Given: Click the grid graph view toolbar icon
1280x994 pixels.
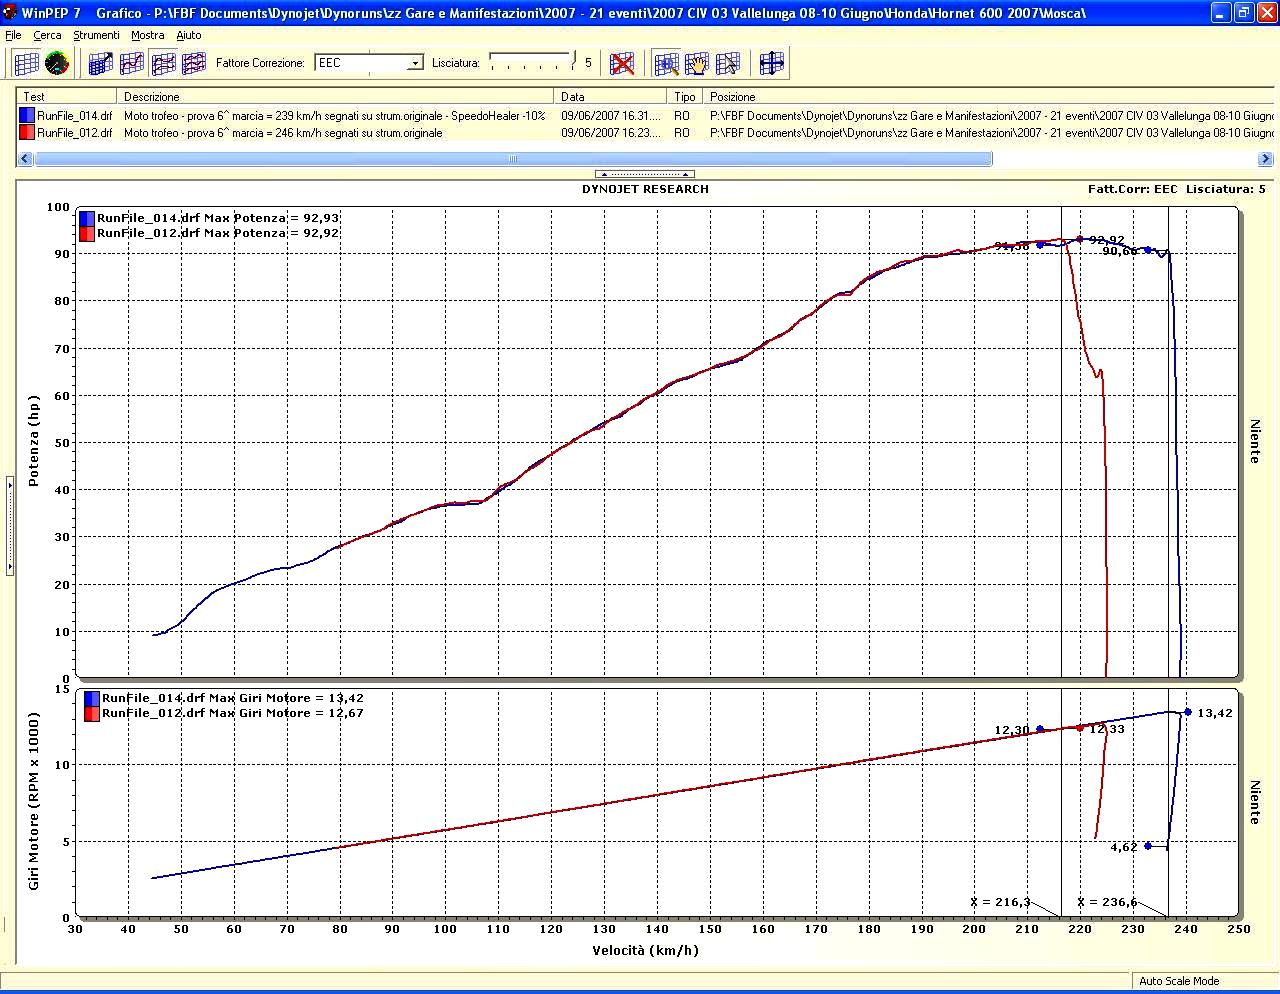Looking at the screenshot, I should [27, 63].
